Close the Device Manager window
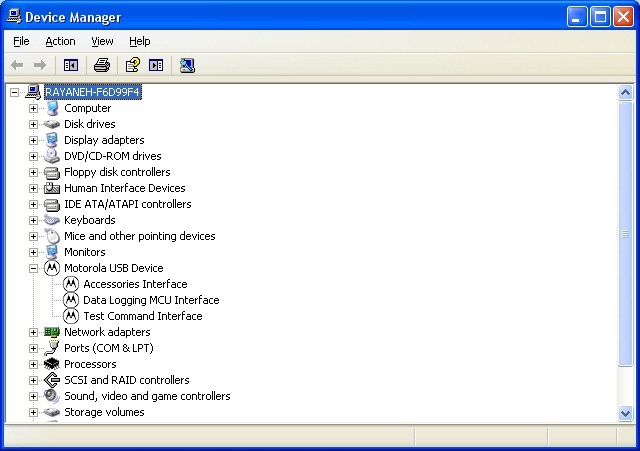 pos(623,17)
